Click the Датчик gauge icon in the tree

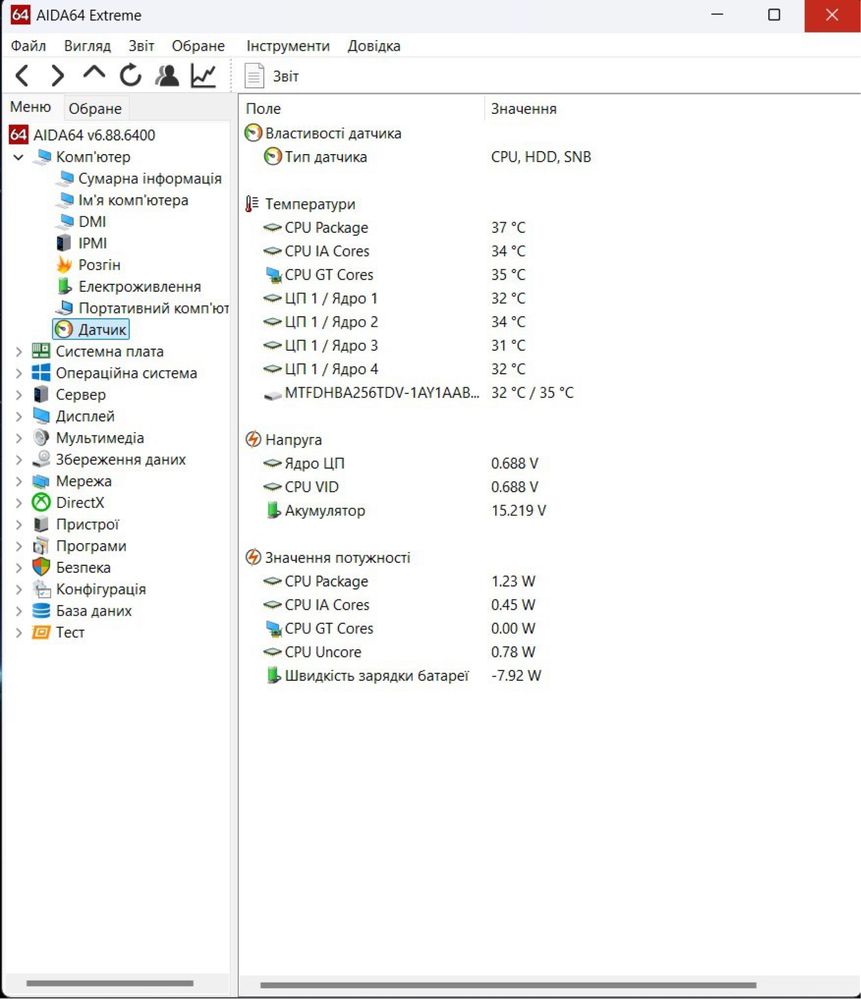64,329
